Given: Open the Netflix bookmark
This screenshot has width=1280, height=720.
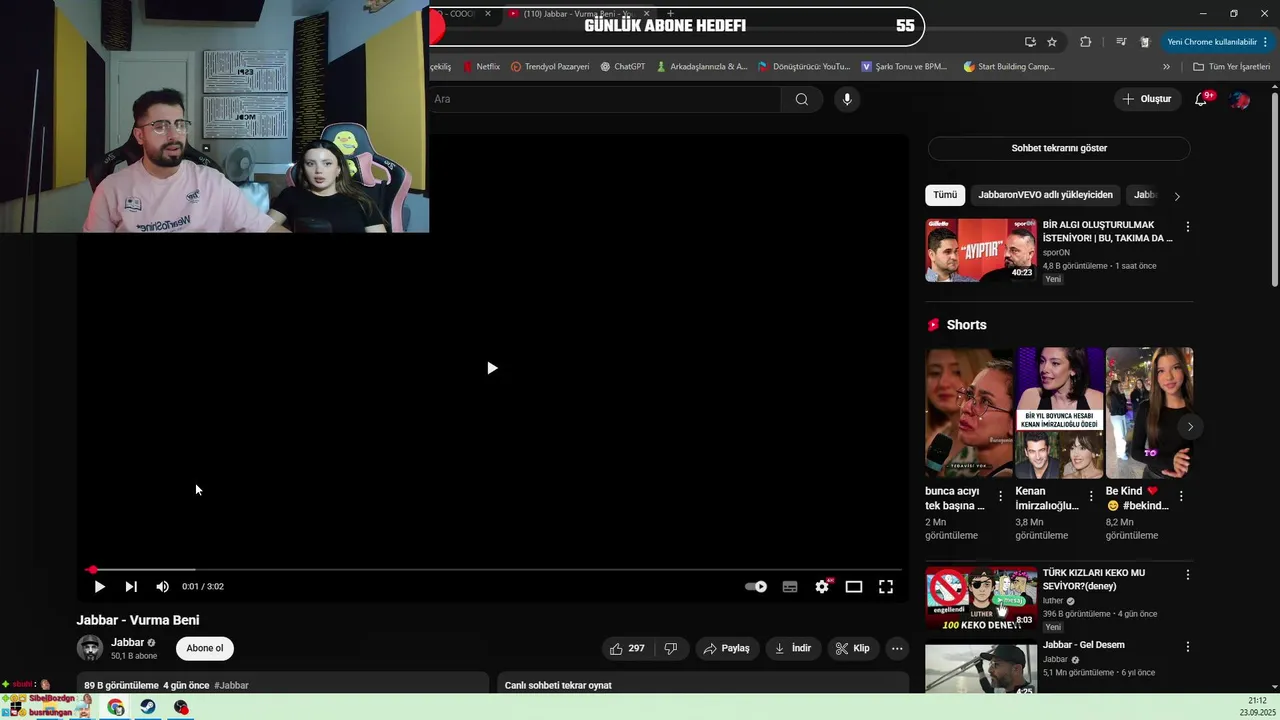Looking at the screenshot, I should coord(481,67).
